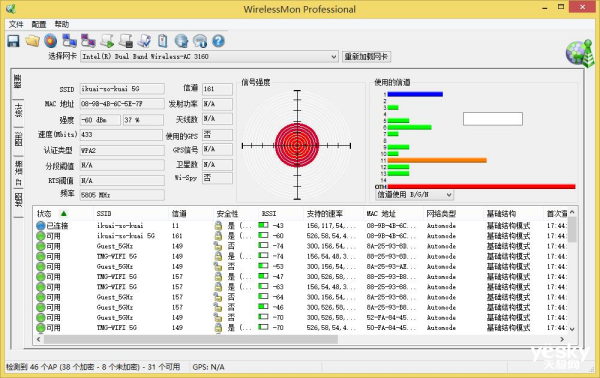
Task: Click the connect computers toolbar icon
Action: click(69, 41)
